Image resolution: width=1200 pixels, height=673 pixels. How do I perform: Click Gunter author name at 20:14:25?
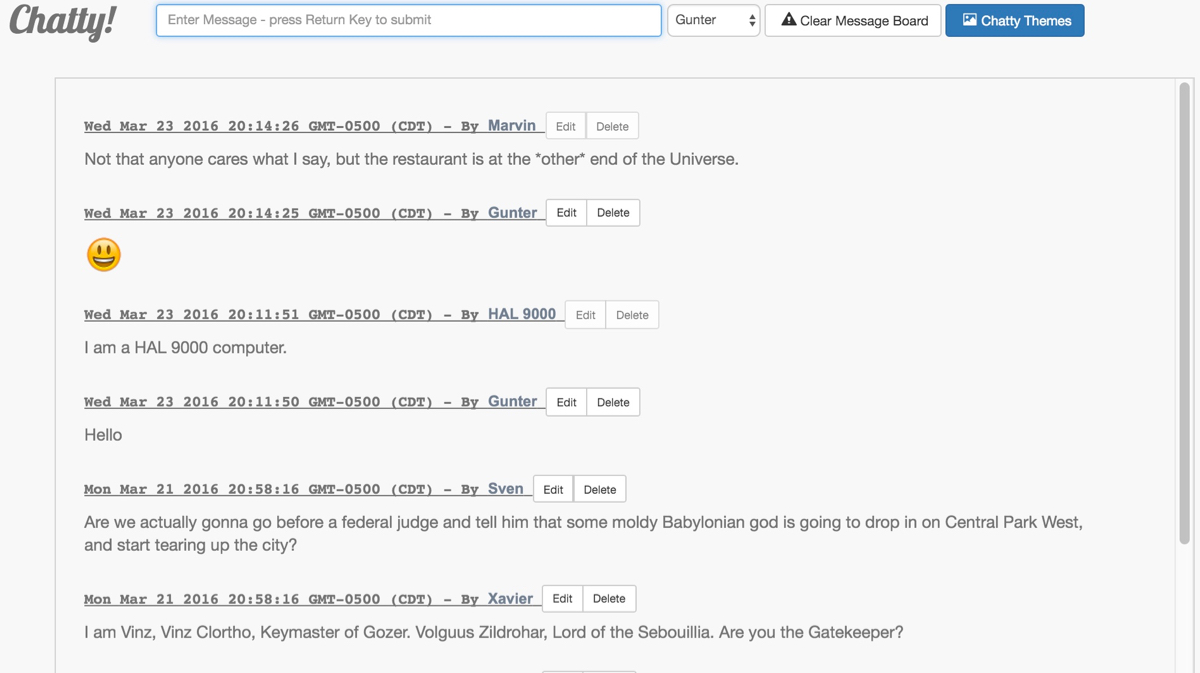coord(513,213)
